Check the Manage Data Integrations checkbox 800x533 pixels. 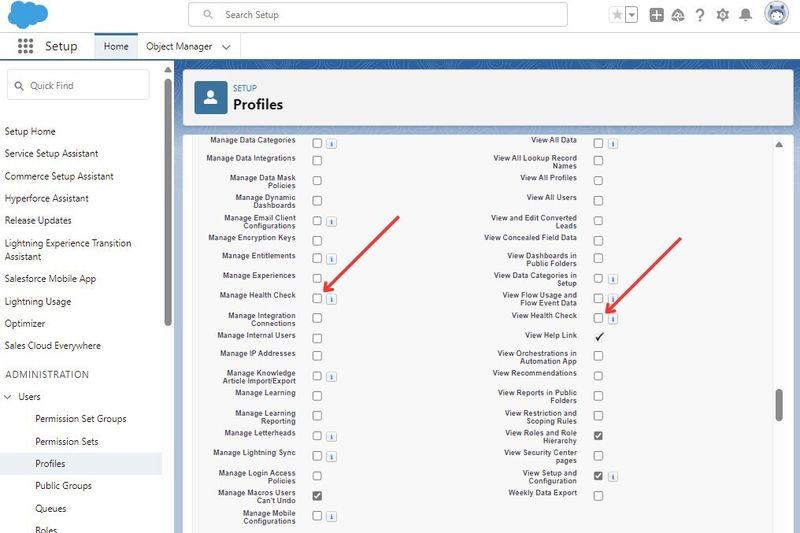[x=317, y=161]
